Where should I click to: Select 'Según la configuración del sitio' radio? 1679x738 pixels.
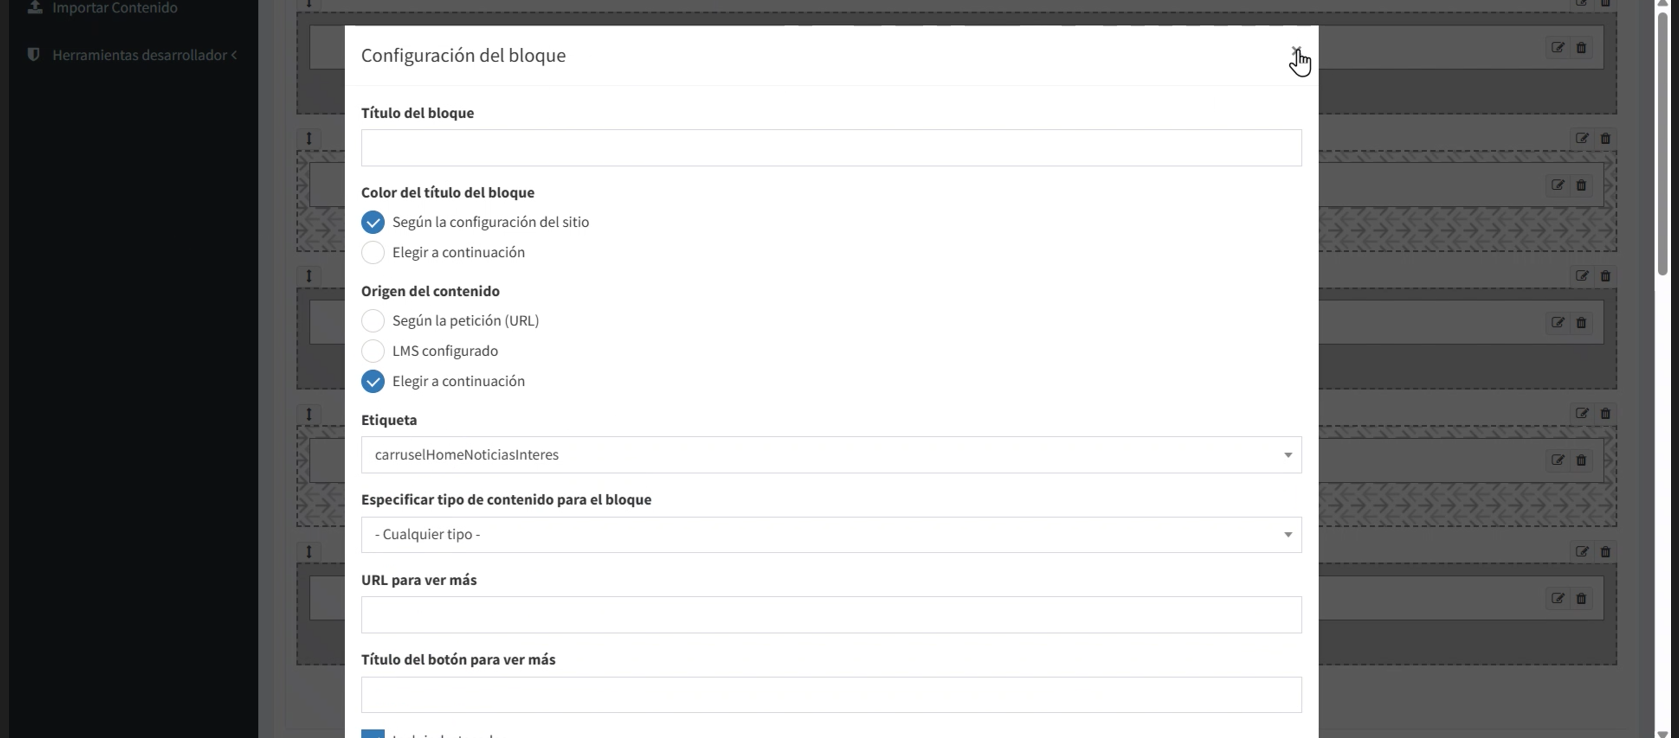coord(373,222)
